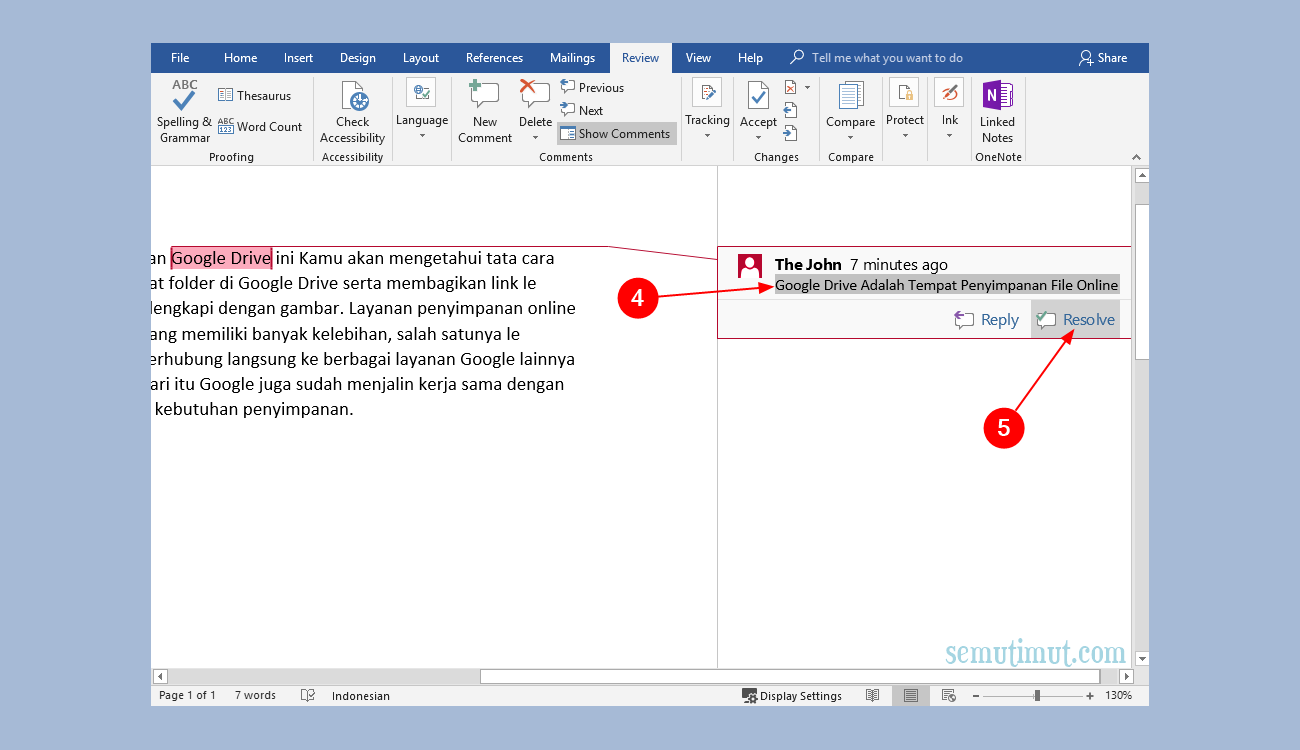Open the Thesaurus
This screenshot has width=1300, height=750.
[254, 95]
